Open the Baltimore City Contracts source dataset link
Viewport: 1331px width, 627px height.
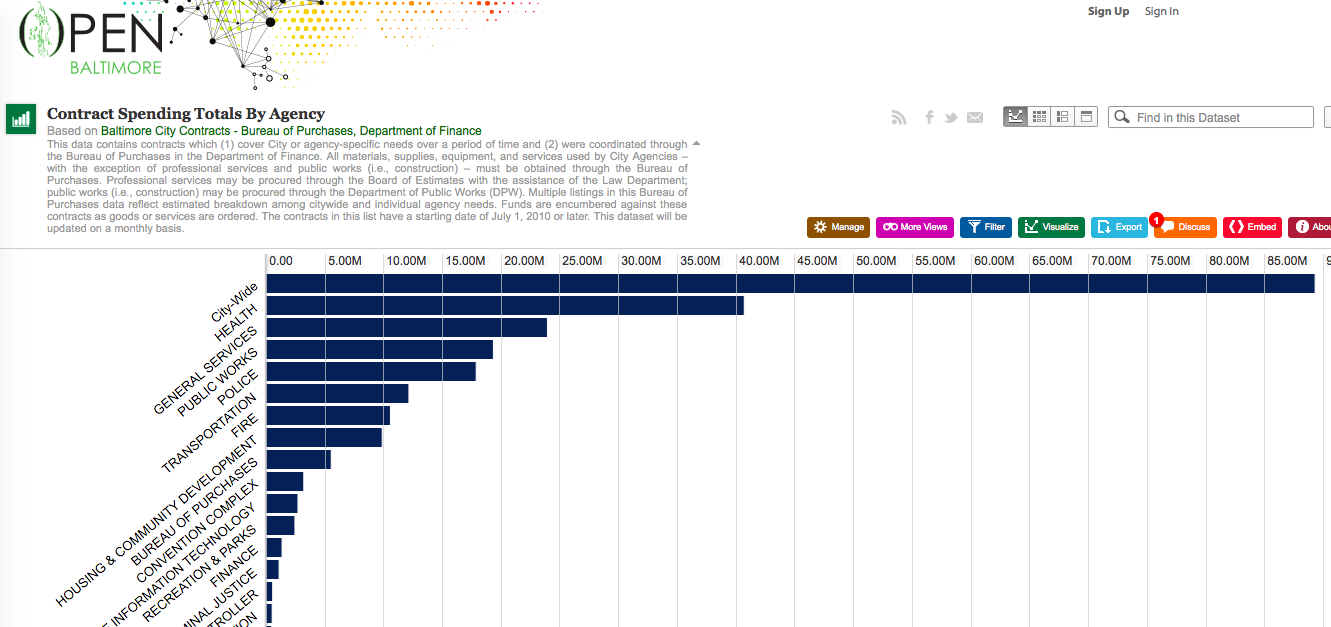[291, 131]
